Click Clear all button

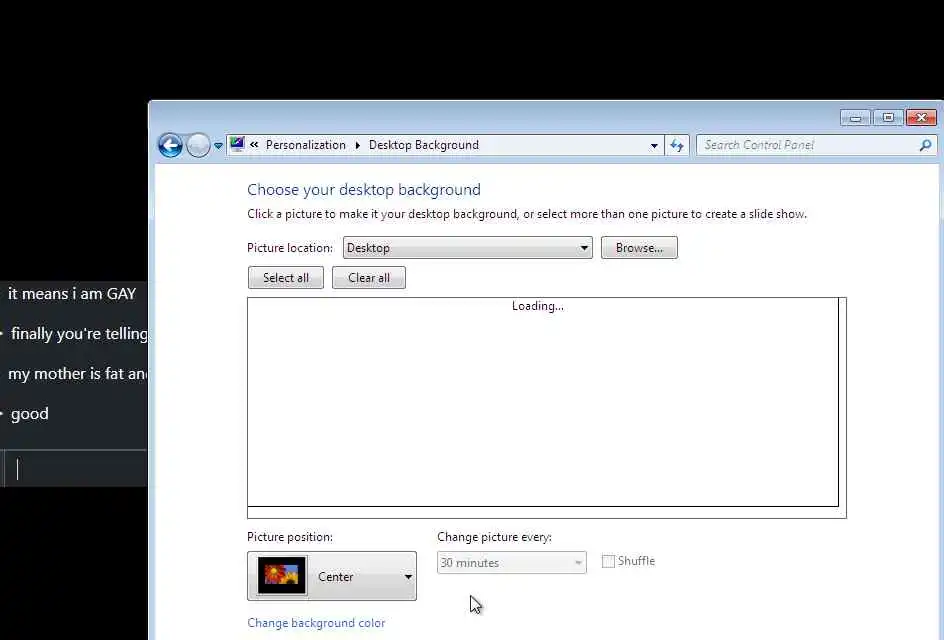coord(369,278)
